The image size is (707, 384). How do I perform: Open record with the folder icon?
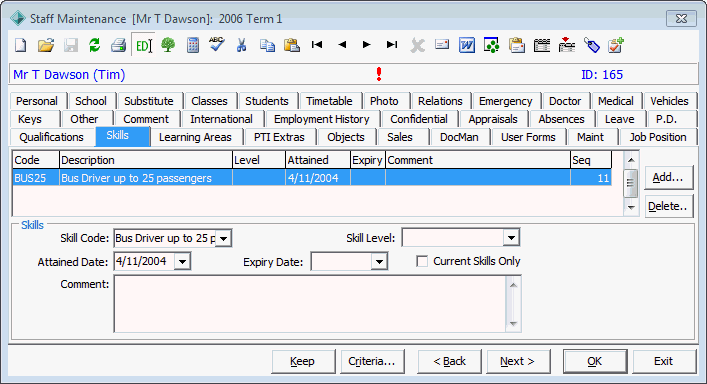(46, 45)
